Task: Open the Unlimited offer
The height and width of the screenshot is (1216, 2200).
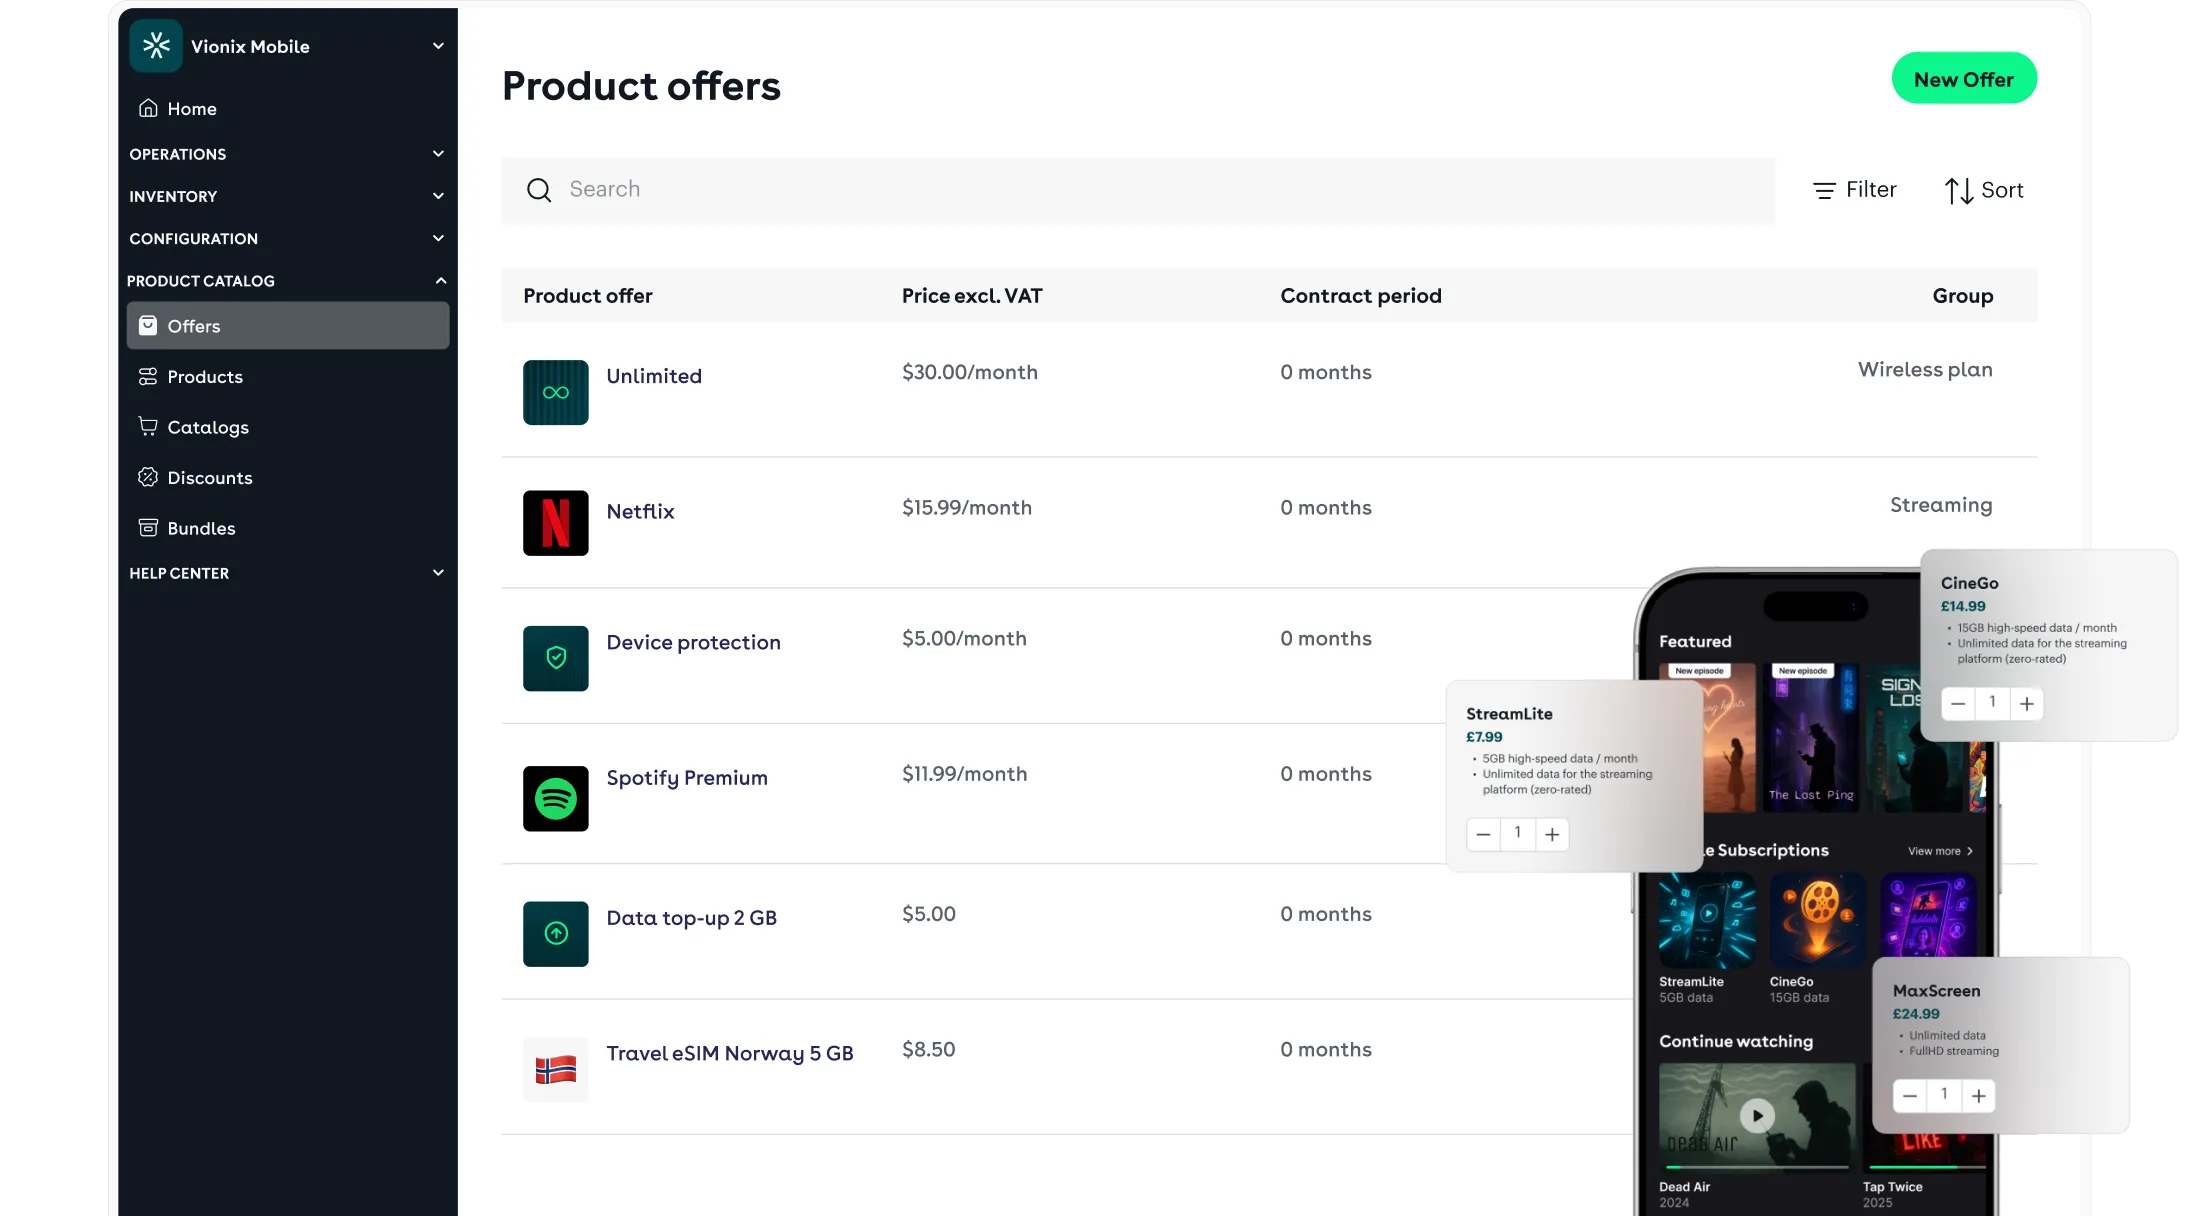Action: [654, 376]
